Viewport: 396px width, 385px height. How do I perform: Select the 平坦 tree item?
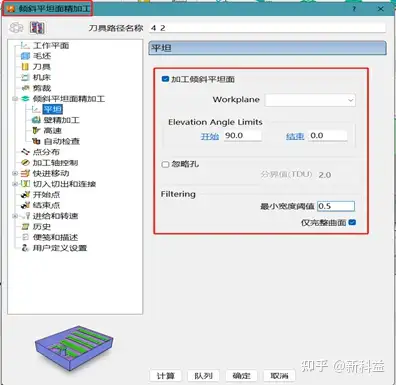pyautogui.click(x=53, y=109)
